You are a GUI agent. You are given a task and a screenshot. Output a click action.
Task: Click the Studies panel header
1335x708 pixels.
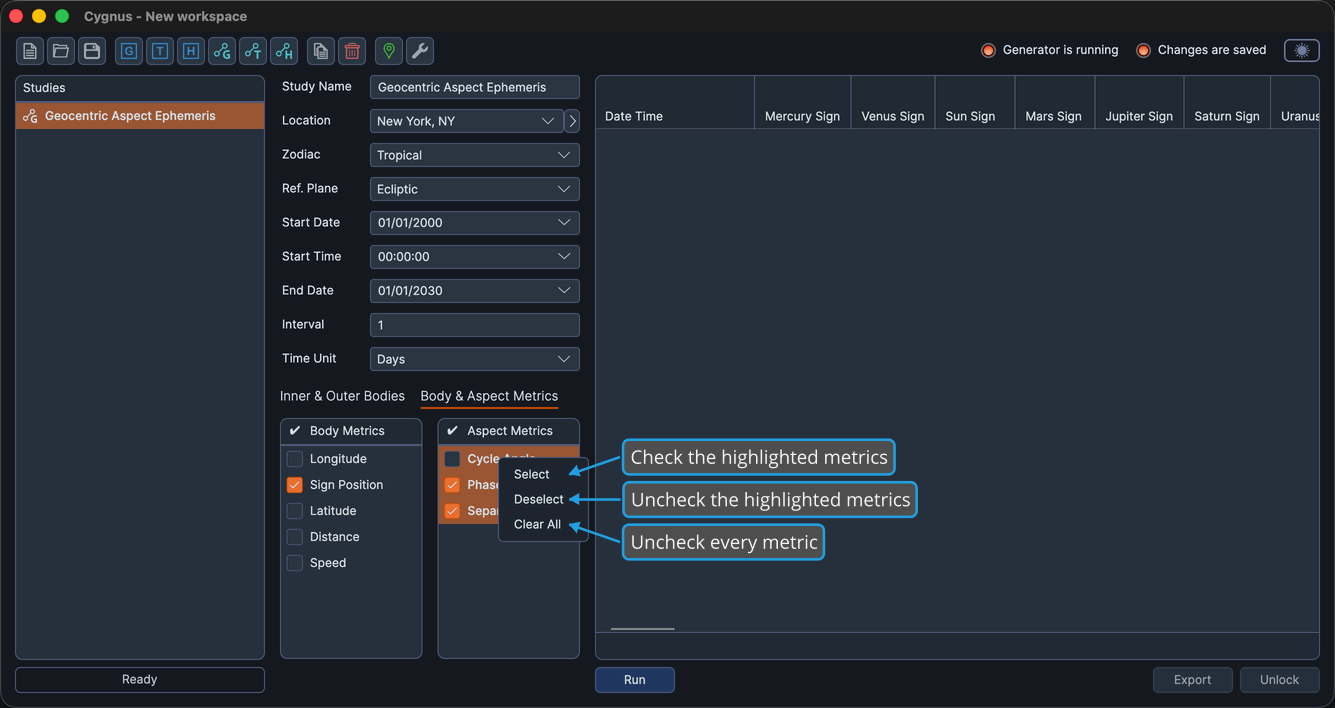140,88
